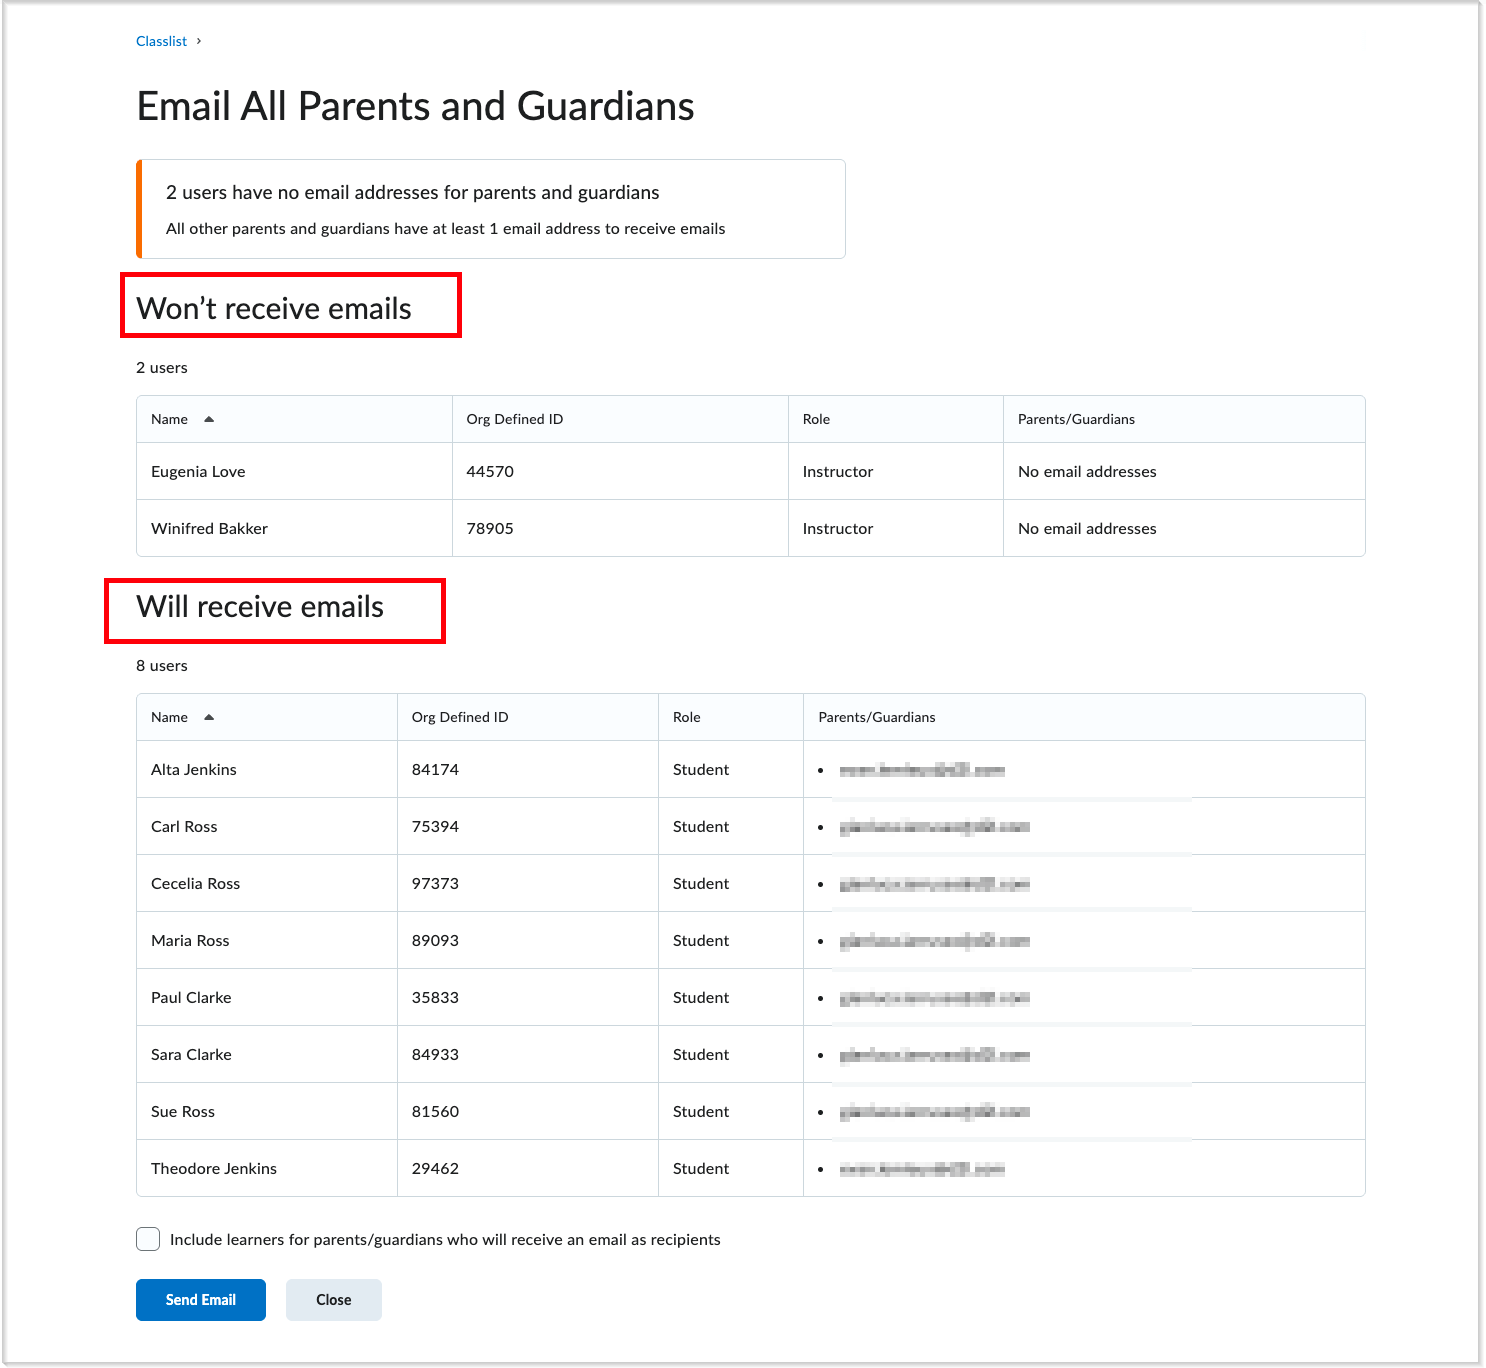Select Alta Jenkins in the Will receive table
The height and width of the screenshot is (1368, 1486).
(193, 769)
